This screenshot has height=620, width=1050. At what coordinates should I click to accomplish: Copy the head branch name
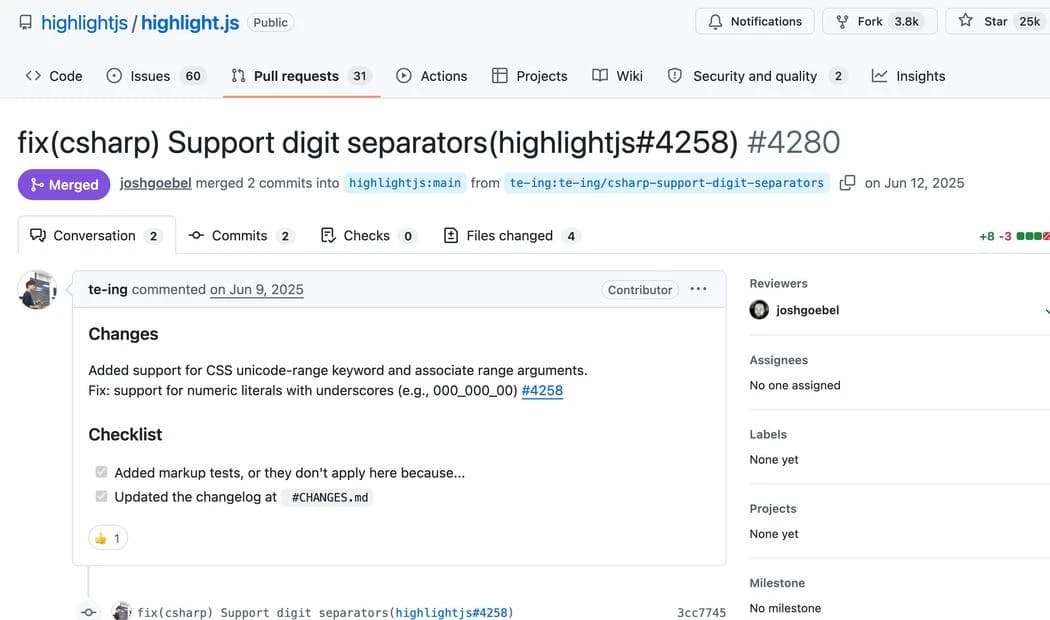[847, 183]
